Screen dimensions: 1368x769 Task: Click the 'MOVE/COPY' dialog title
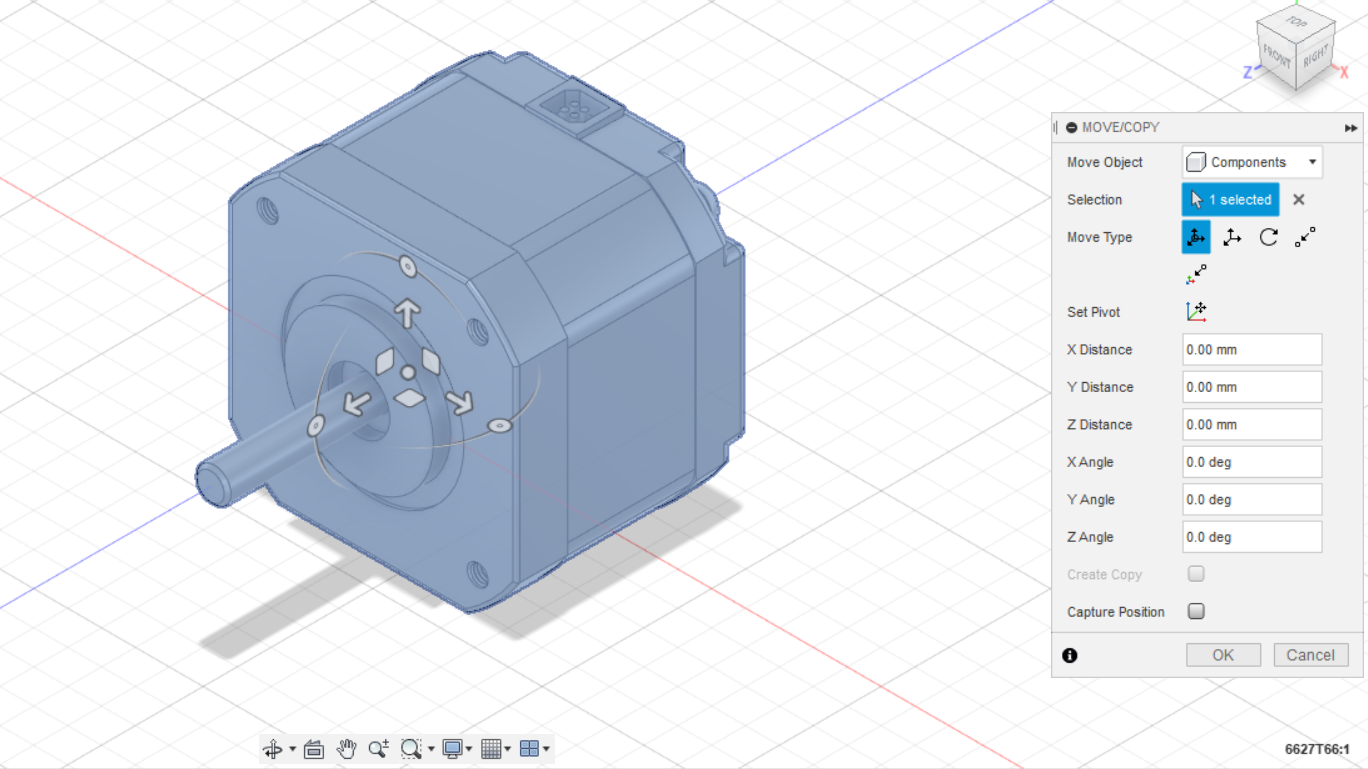1121,128
